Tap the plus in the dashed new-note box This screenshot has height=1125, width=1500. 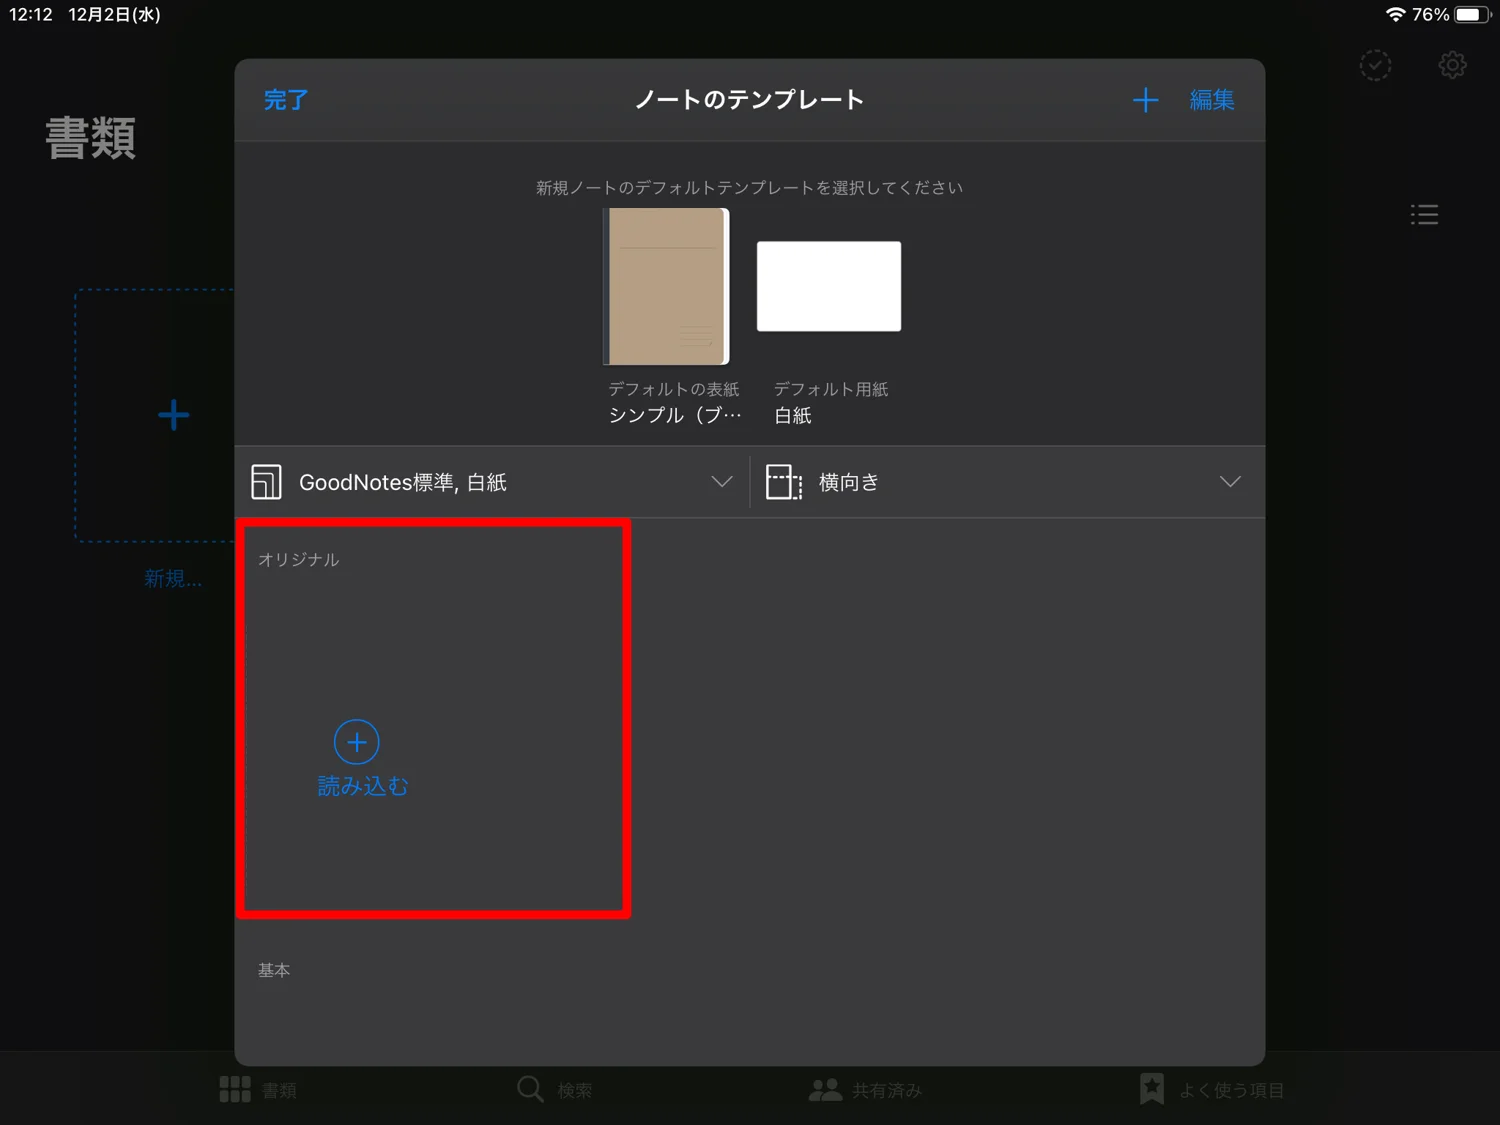coord(172,414)
